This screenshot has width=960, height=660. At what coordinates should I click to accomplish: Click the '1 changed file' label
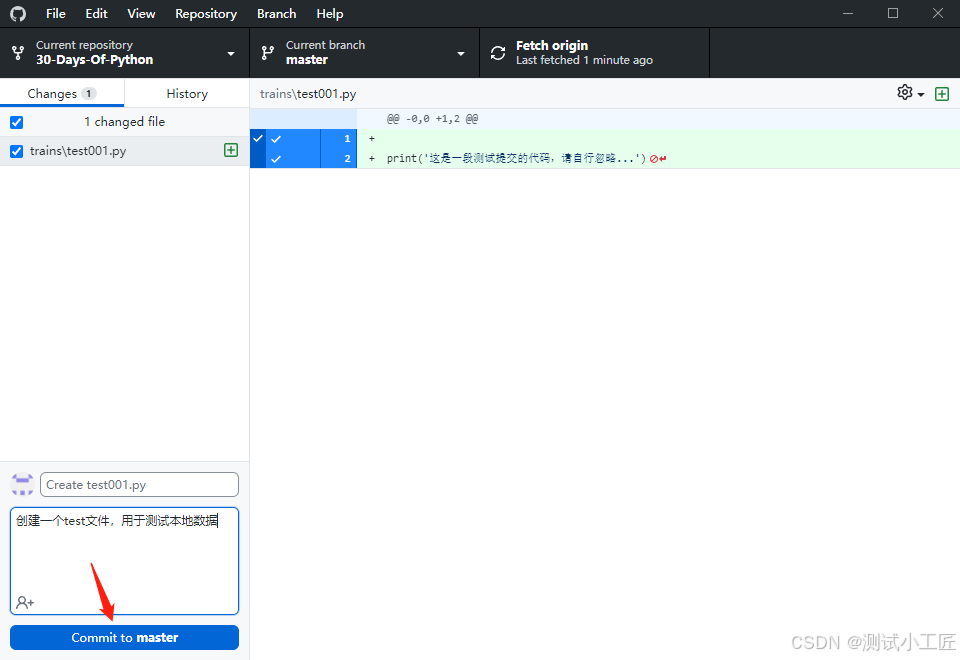(124, 122)
